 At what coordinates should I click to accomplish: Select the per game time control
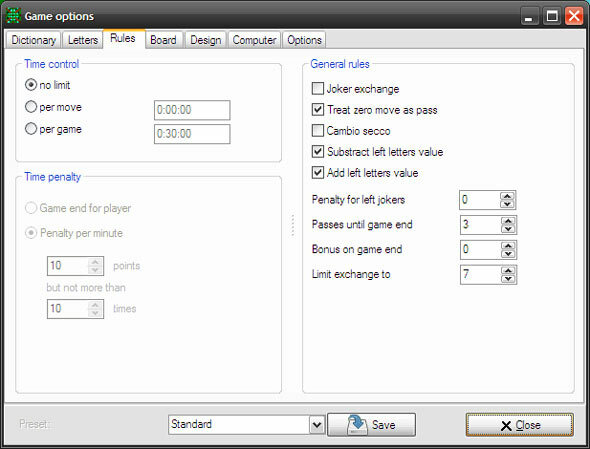click(31, 129)
